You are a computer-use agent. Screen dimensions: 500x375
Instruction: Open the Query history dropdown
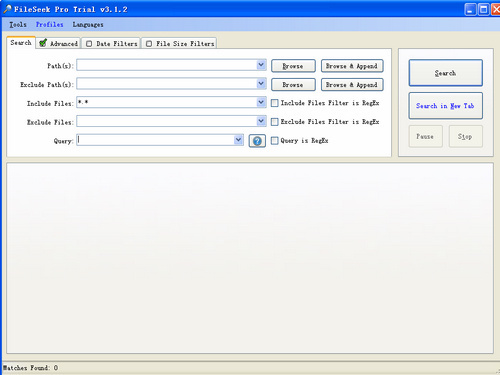238,140
